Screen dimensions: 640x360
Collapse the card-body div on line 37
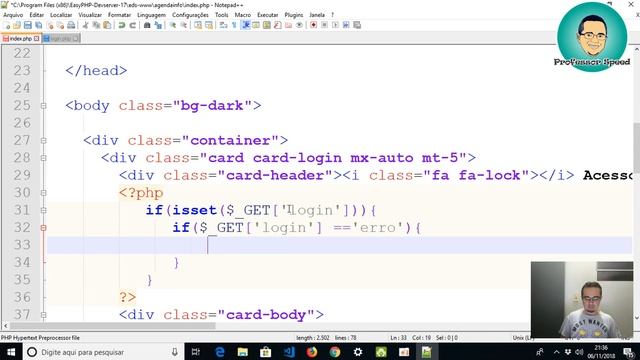pyautogui.click(x=43, y=315)
